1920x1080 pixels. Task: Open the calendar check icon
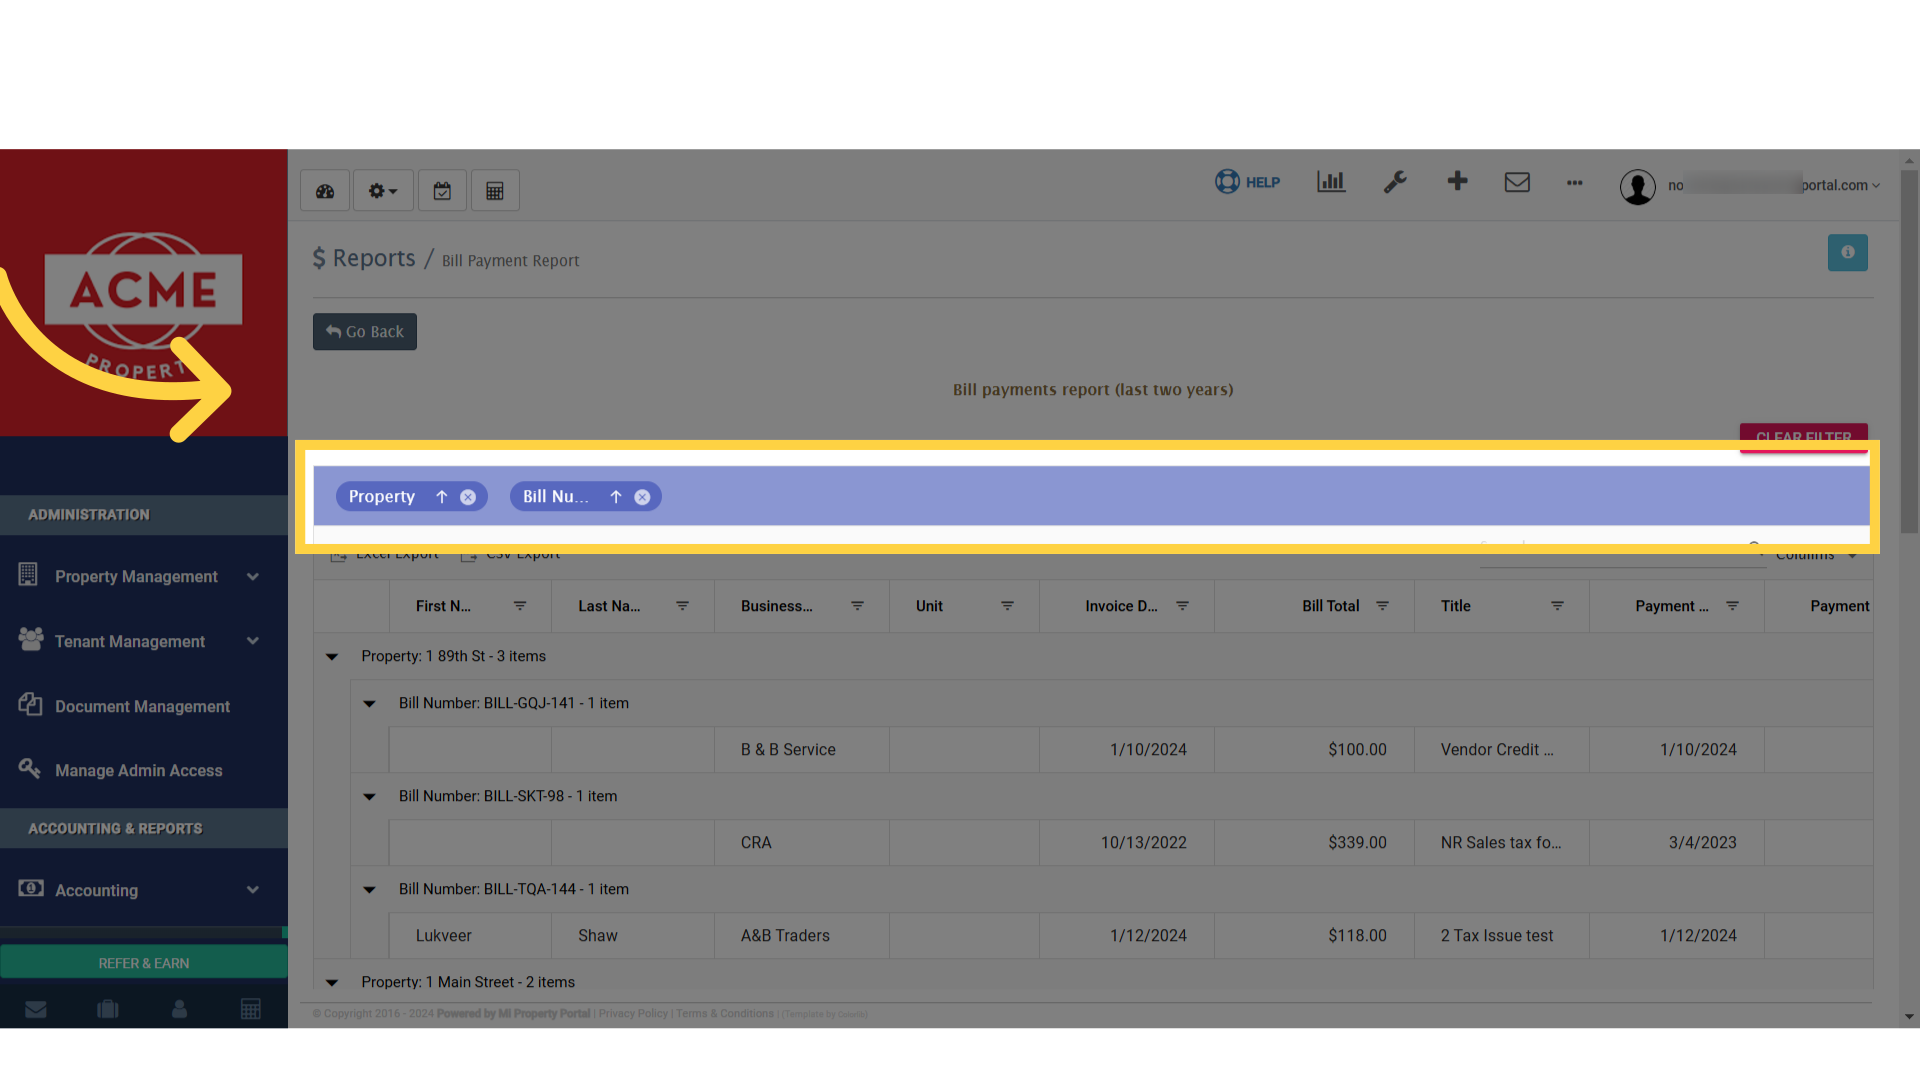pyautogui.click(x=442, y=191)
